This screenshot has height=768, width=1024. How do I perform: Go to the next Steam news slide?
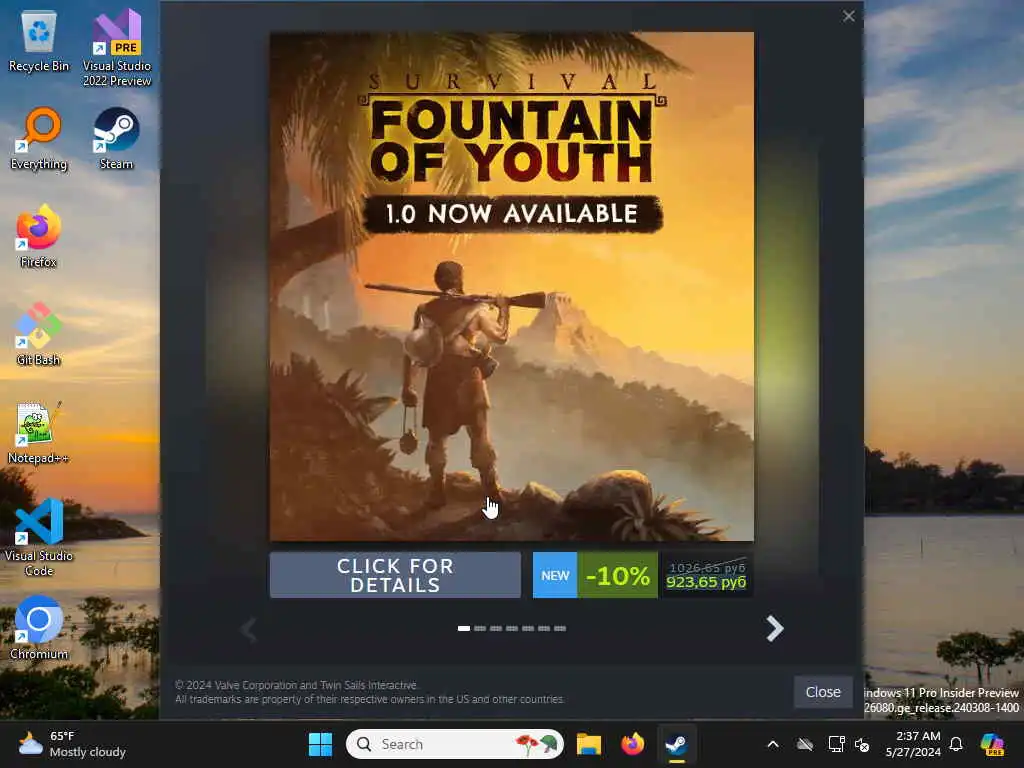pyautogui.click(x=775, y=629)
